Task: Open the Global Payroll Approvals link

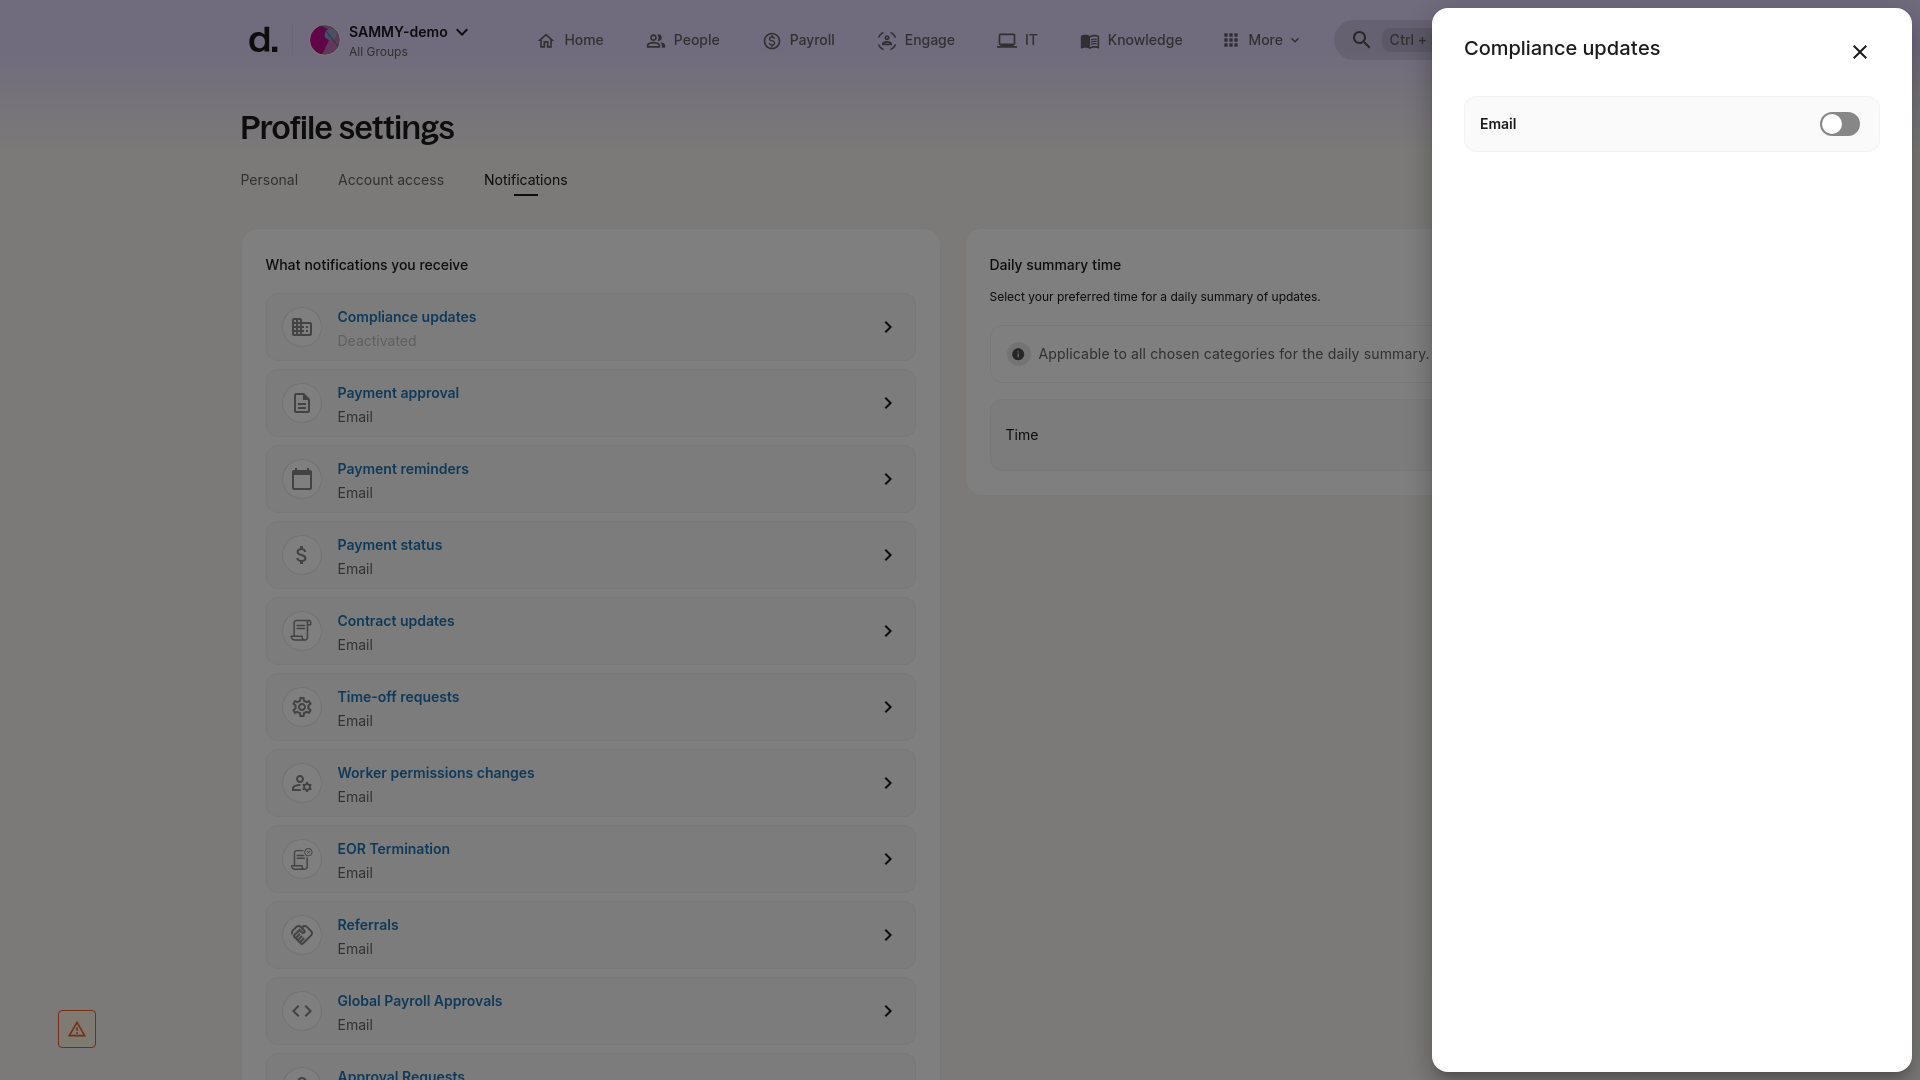Action: click(x=419, y=1001)
